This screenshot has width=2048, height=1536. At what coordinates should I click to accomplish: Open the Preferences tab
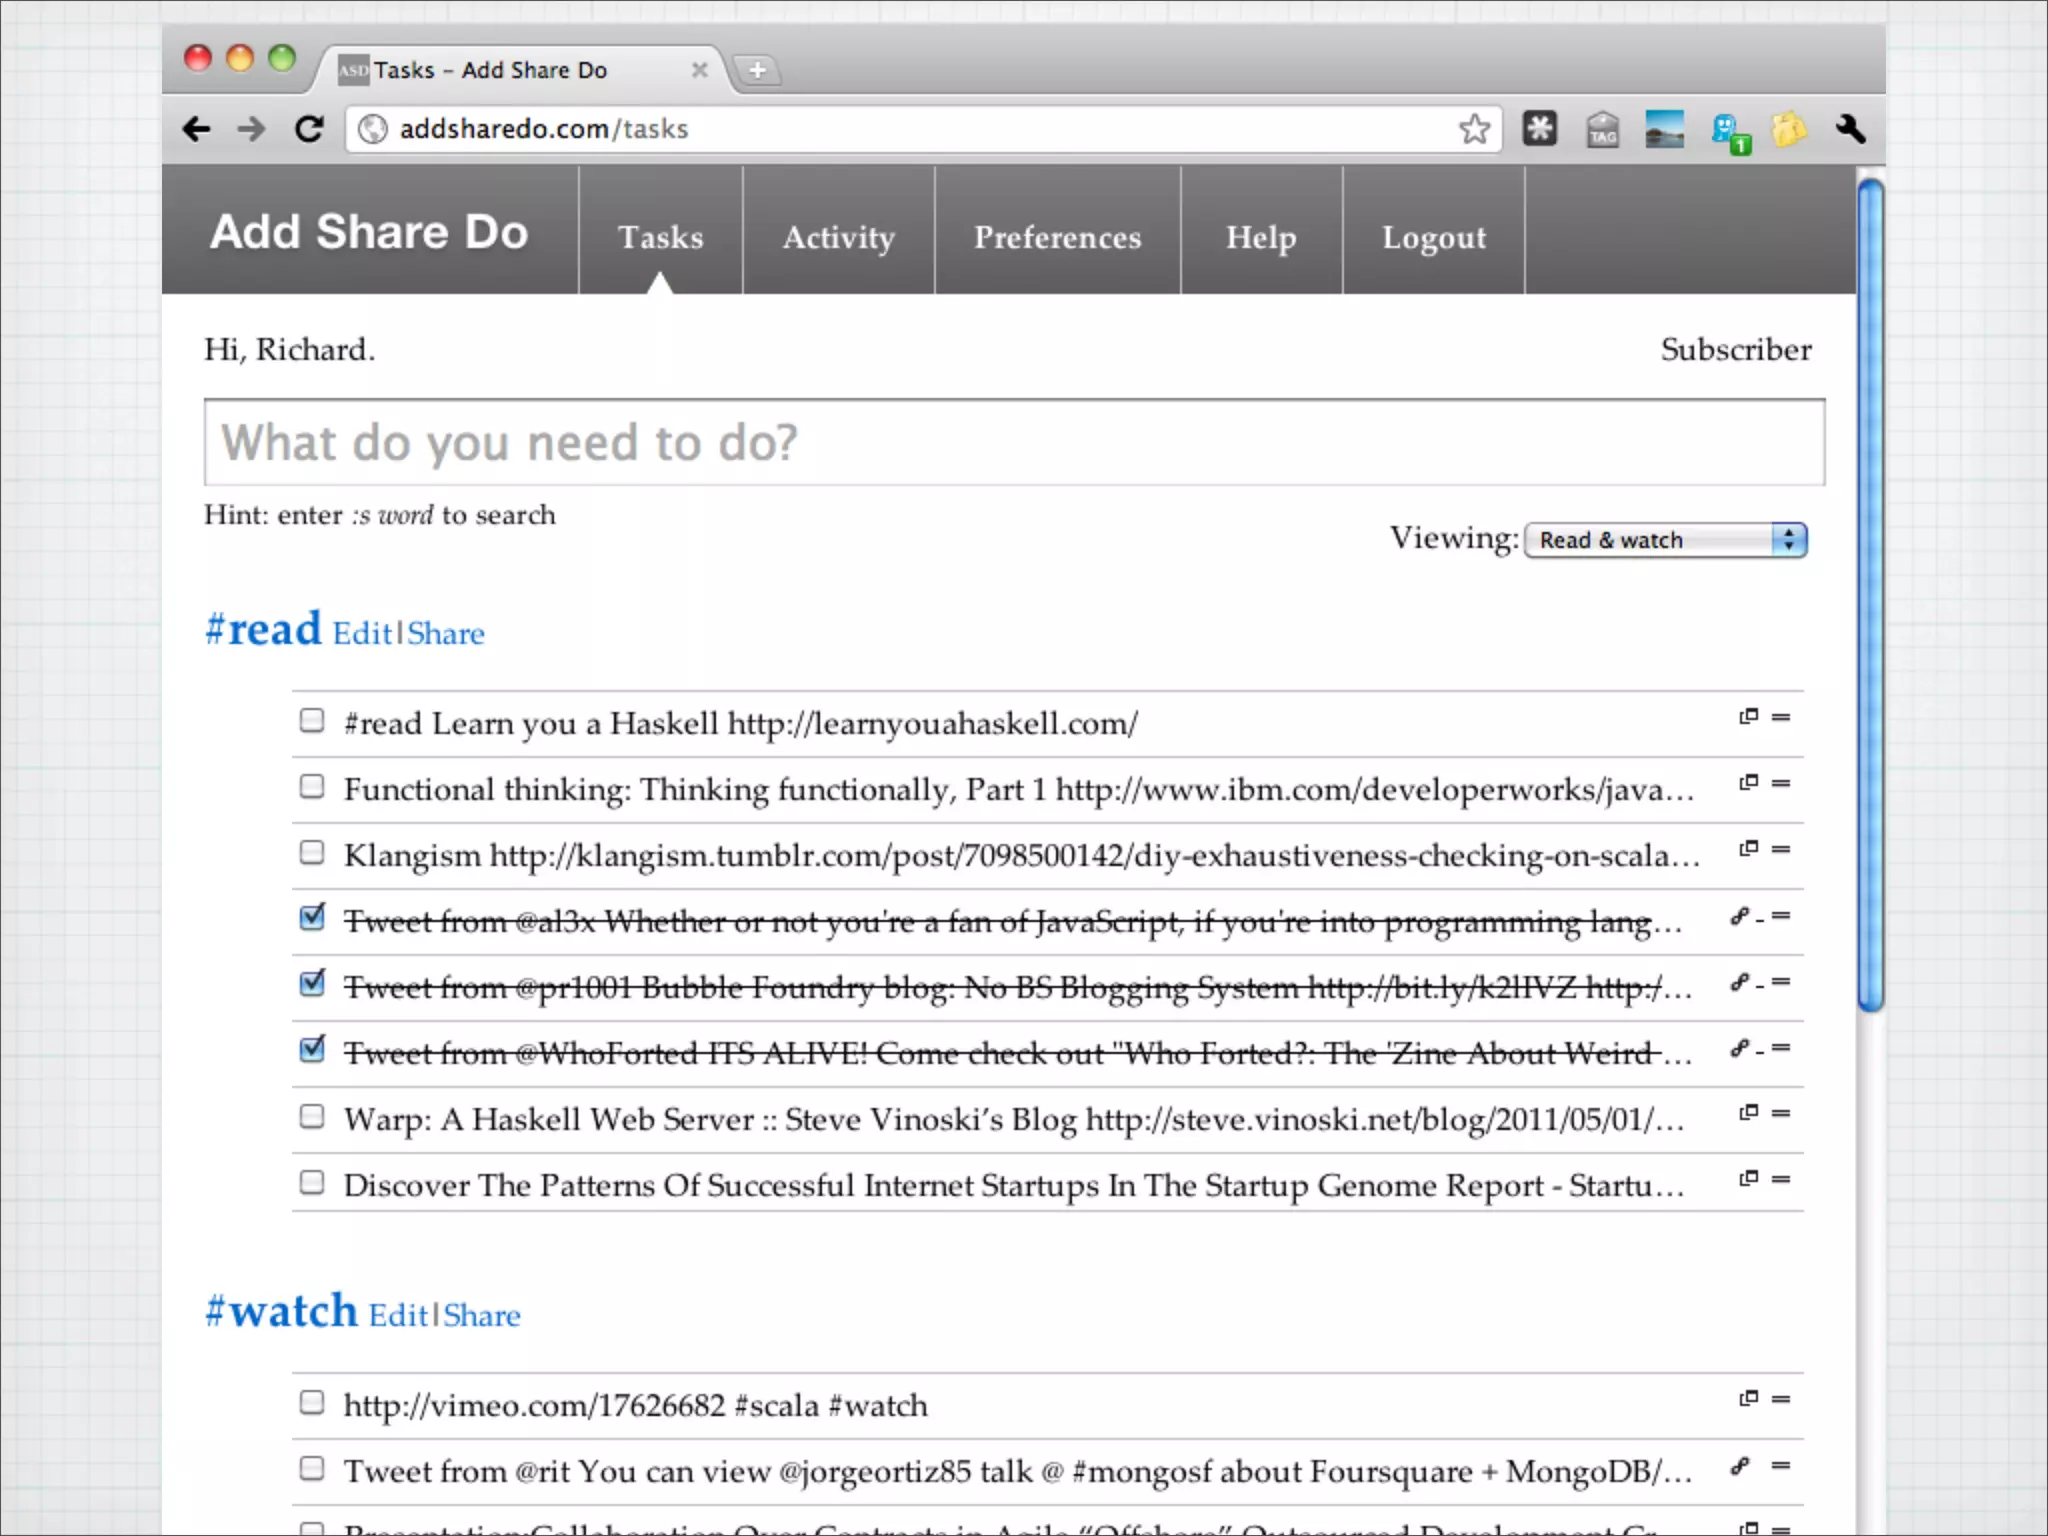[1057, 237]
